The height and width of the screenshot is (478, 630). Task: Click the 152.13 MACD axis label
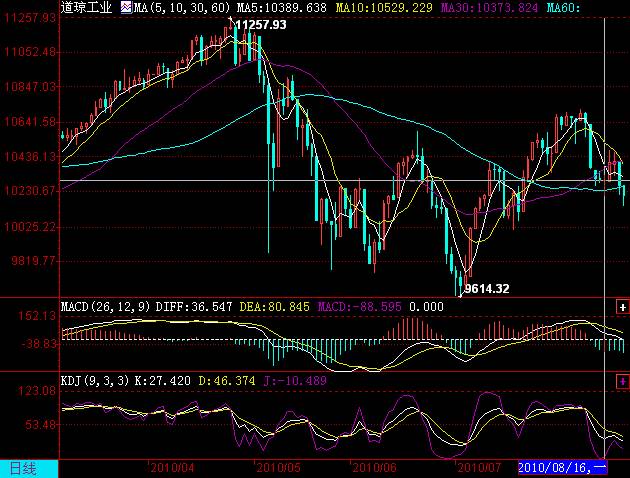pos(37,316)
